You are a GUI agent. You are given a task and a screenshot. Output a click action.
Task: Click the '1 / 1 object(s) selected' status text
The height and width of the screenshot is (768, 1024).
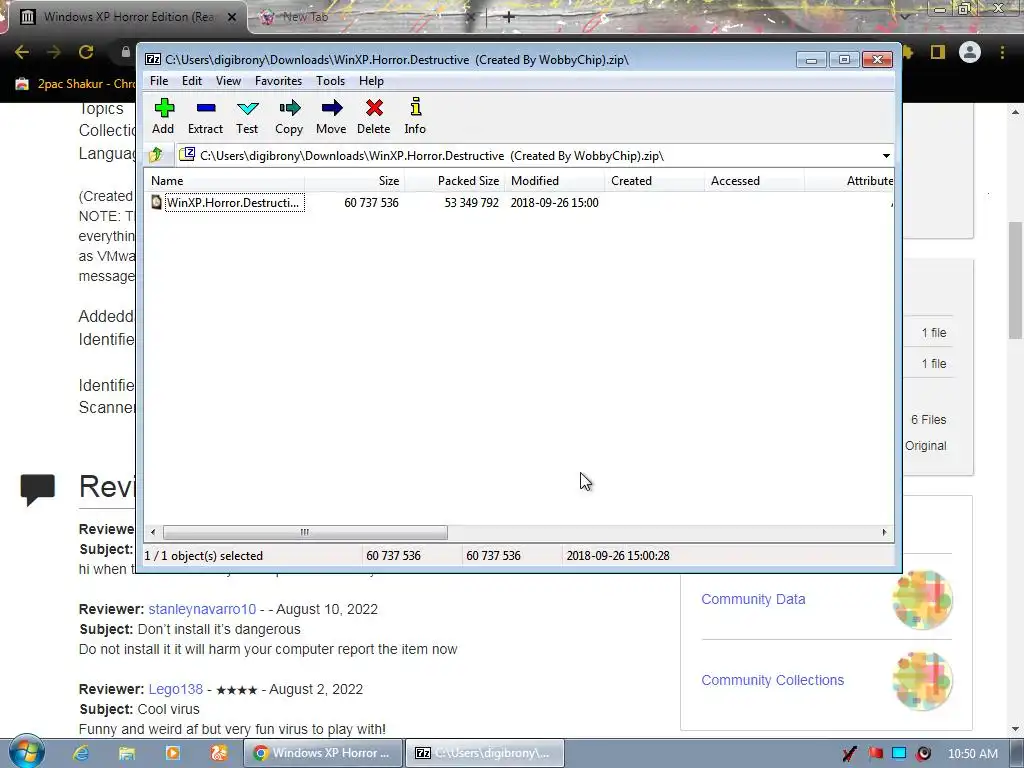pyautogui.click(x=203, y=556)
